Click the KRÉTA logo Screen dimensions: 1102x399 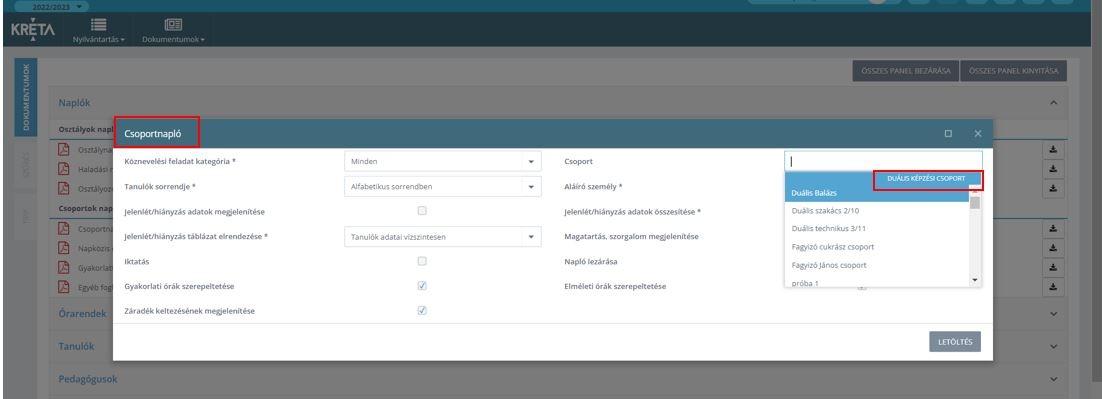coord(32,30)
